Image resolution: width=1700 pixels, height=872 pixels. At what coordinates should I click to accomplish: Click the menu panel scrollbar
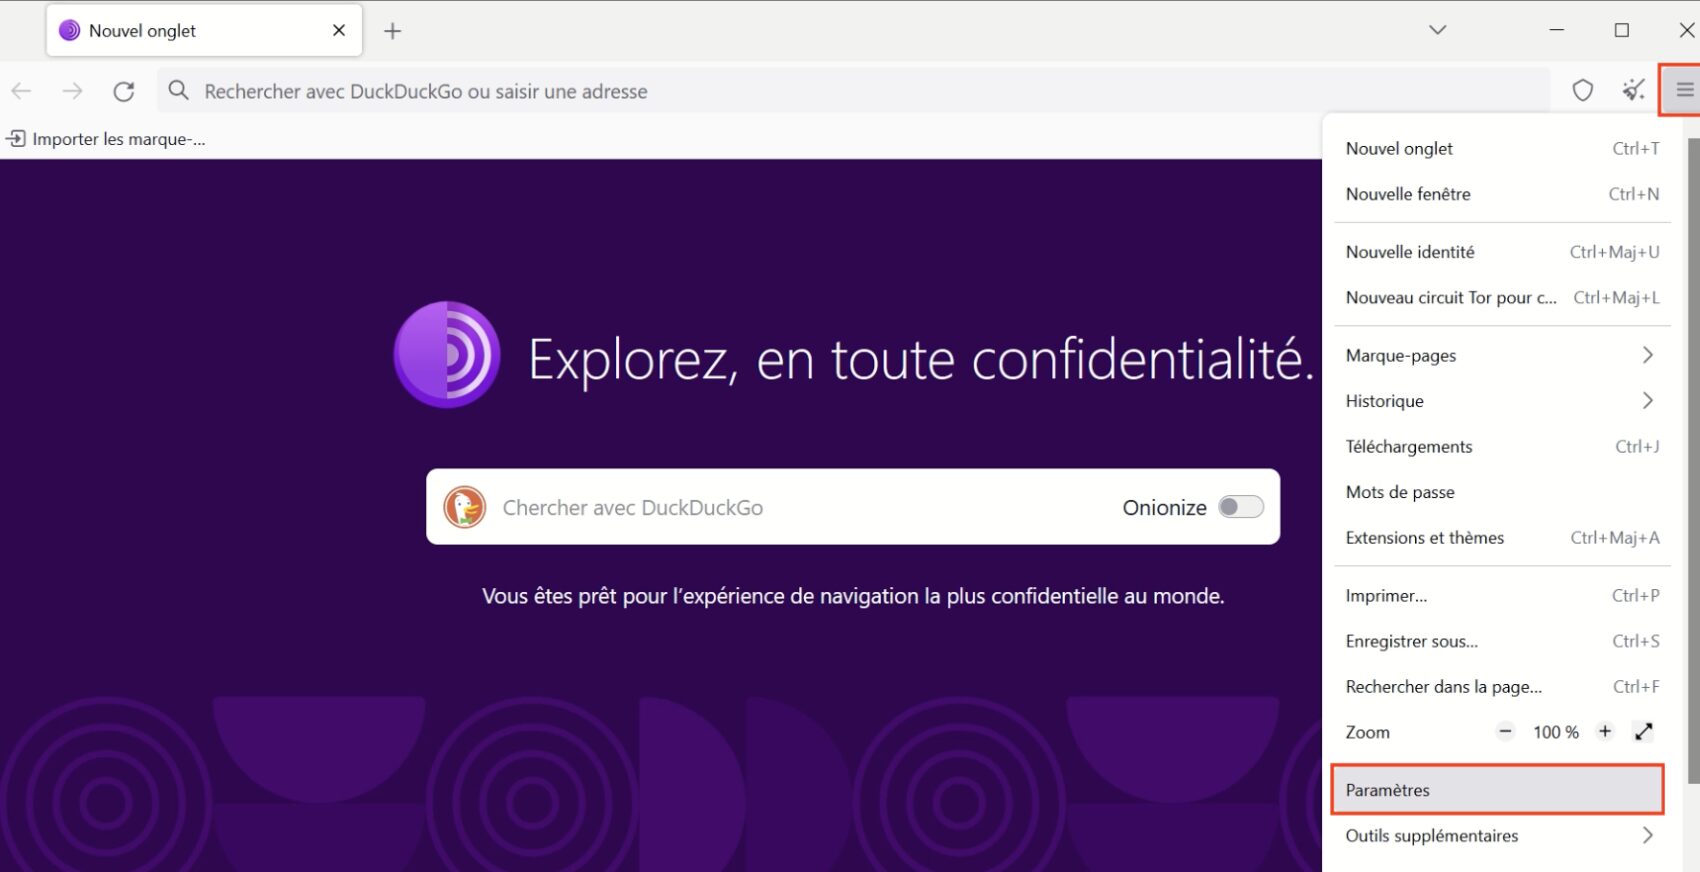point(1694,460)
